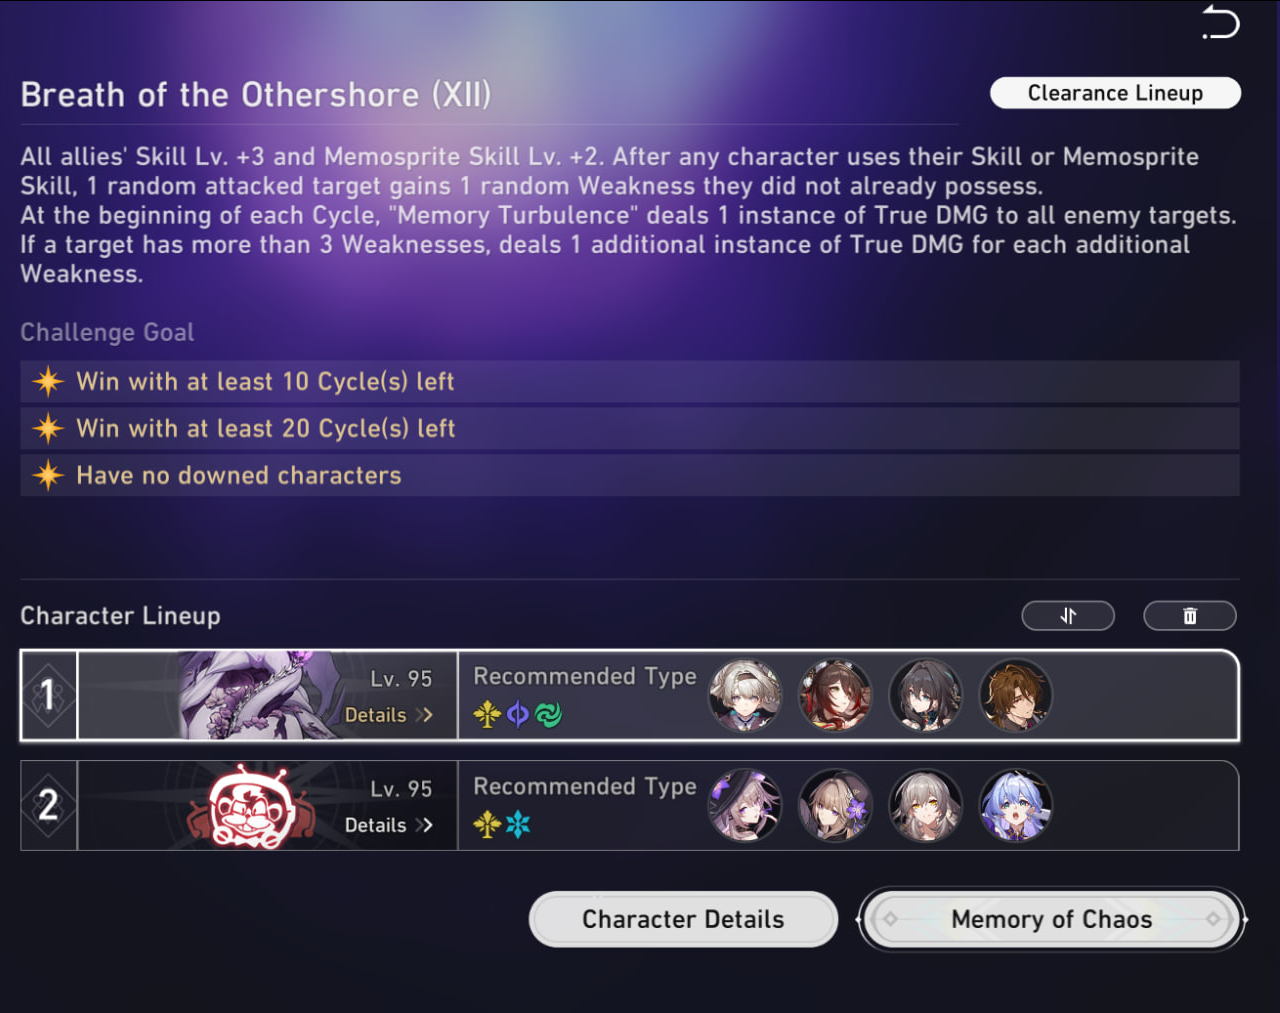This screenshot has height=1013, width=1280.
Task: Click the swap lineup order icon button
Action: (x=1068, y=616)
